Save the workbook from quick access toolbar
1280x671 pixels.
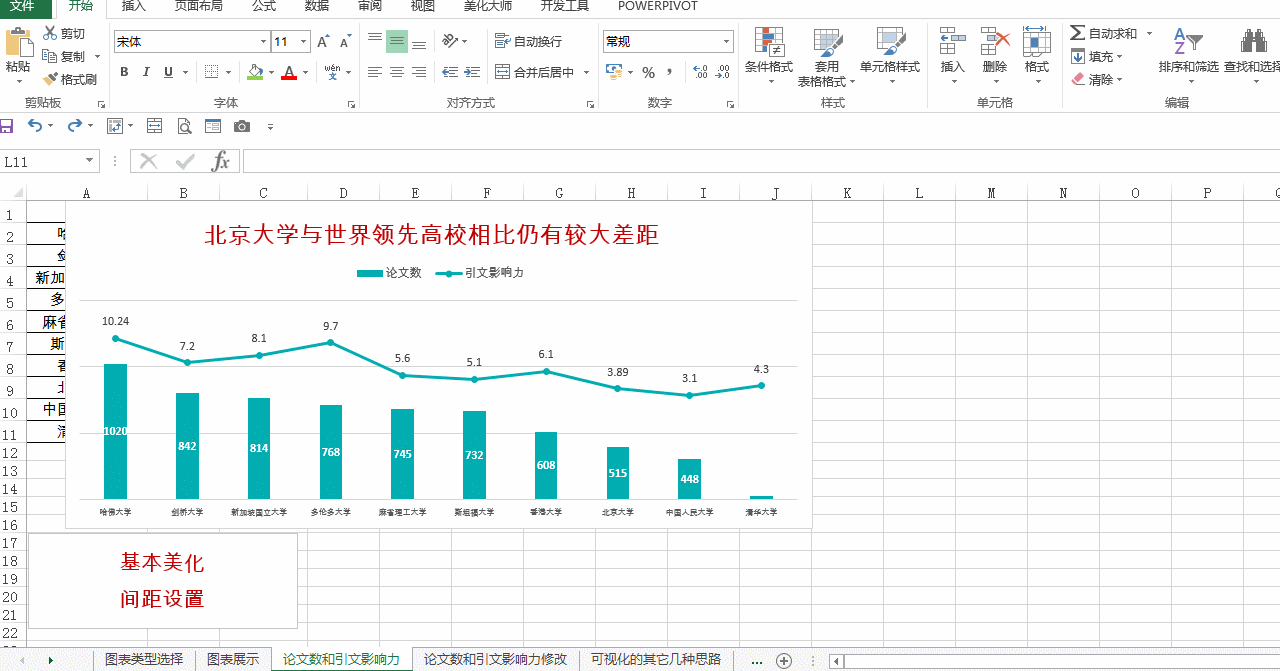coord(6,126)
